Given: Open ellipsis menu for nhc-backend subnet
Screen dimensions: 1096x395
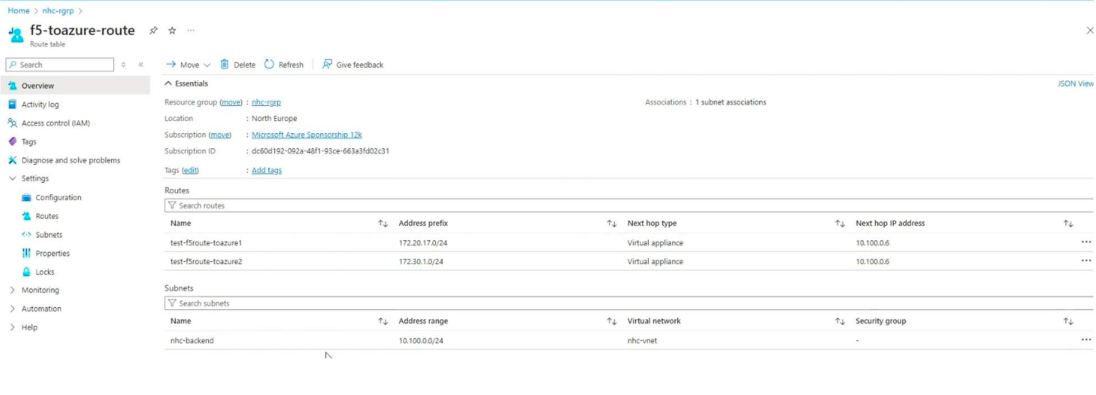Looking at the screenshot, I should point(1086,340).
